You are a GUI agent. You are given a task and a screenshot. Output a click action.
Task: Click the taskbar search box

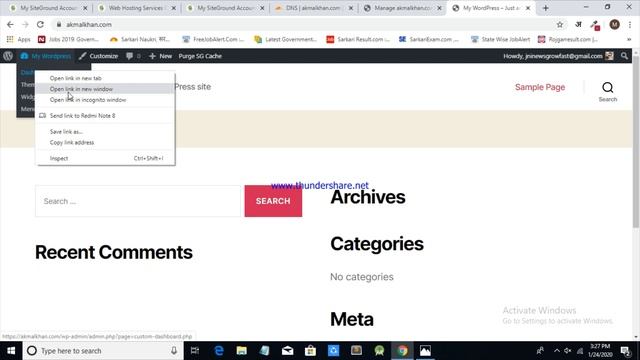[103, 351]
